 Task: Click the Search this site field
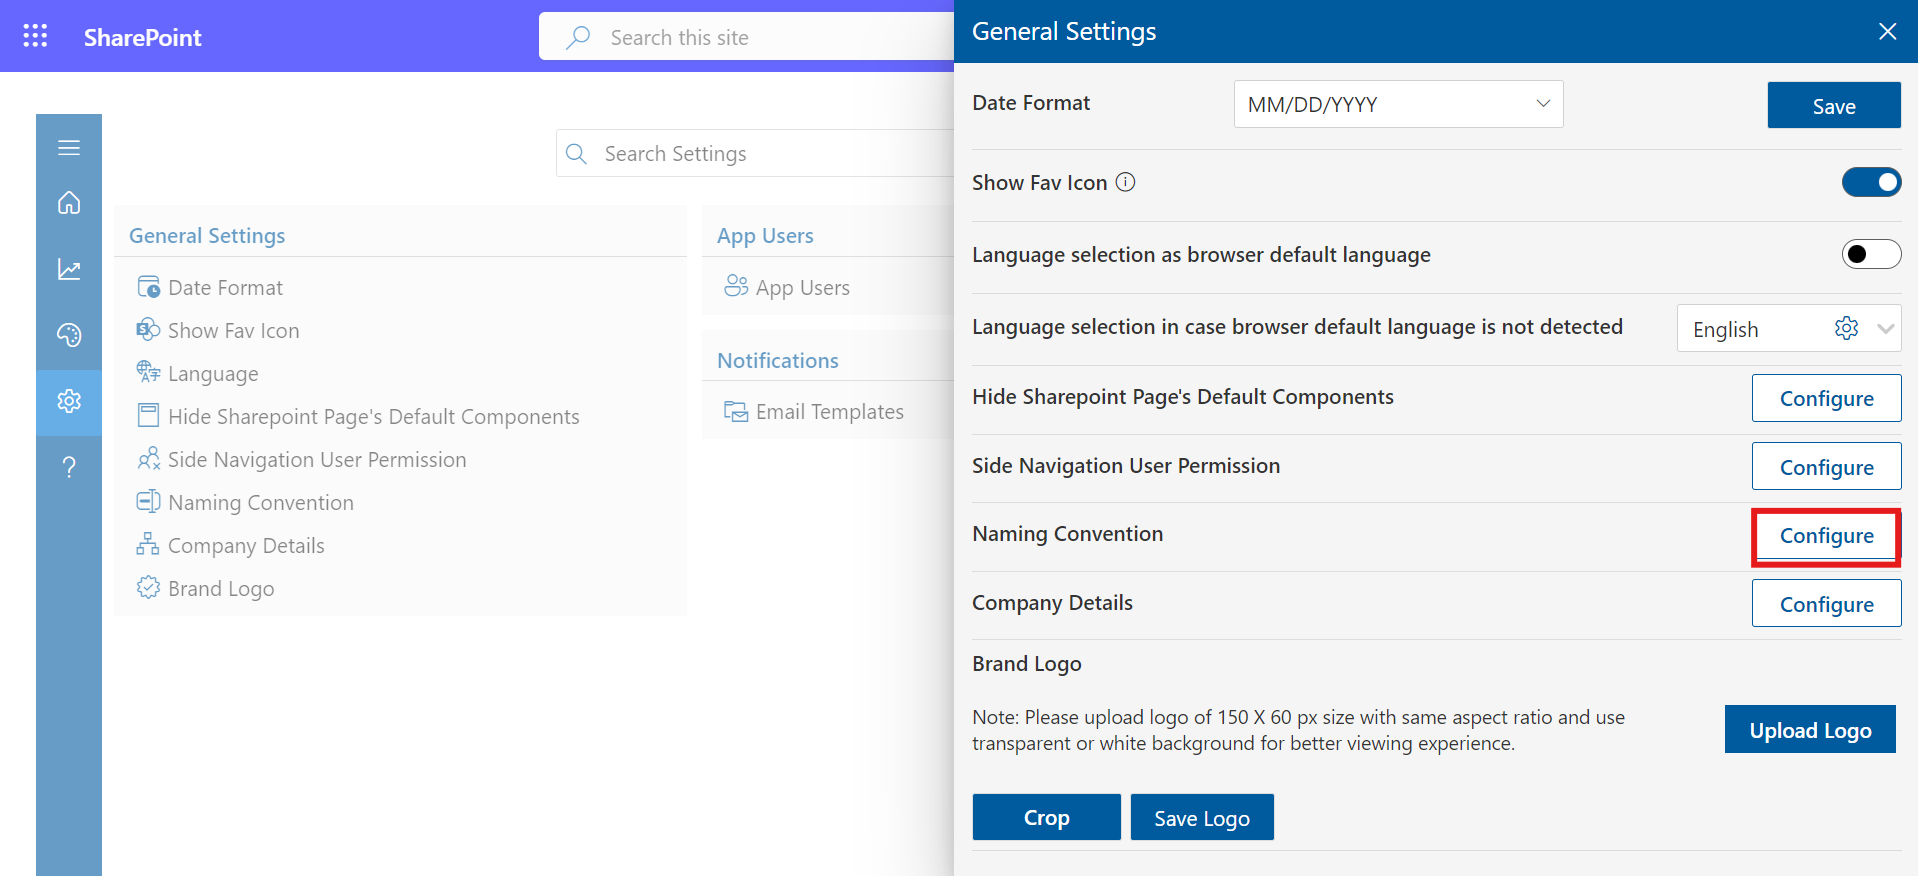coord(746,37)
